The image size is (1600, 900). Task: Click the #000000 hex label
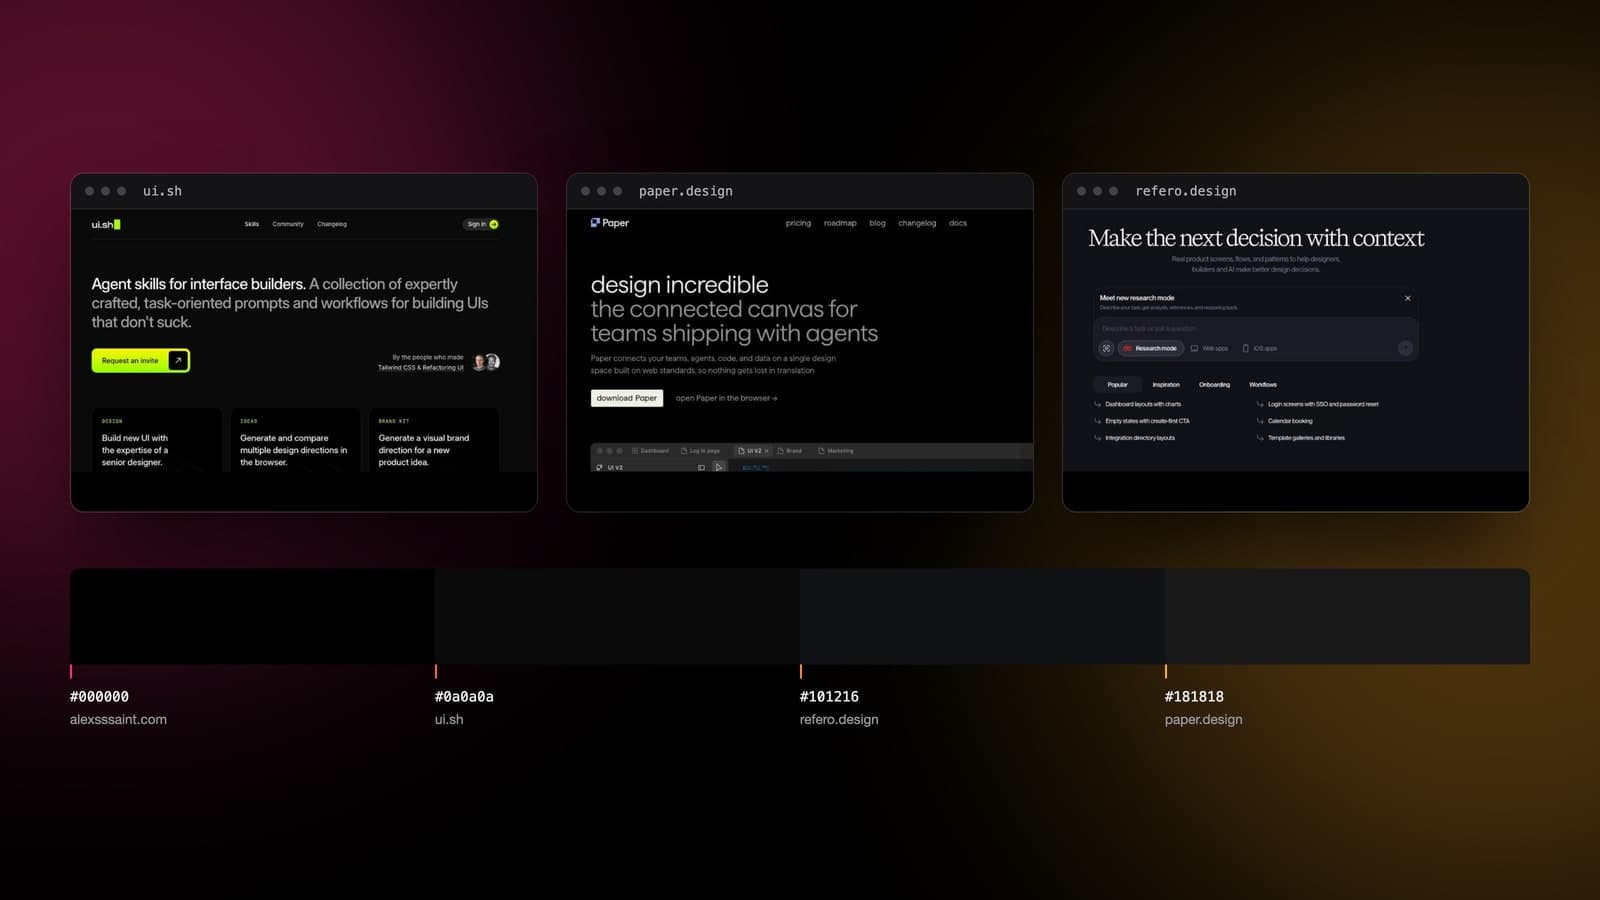click(x=99, y=697)
